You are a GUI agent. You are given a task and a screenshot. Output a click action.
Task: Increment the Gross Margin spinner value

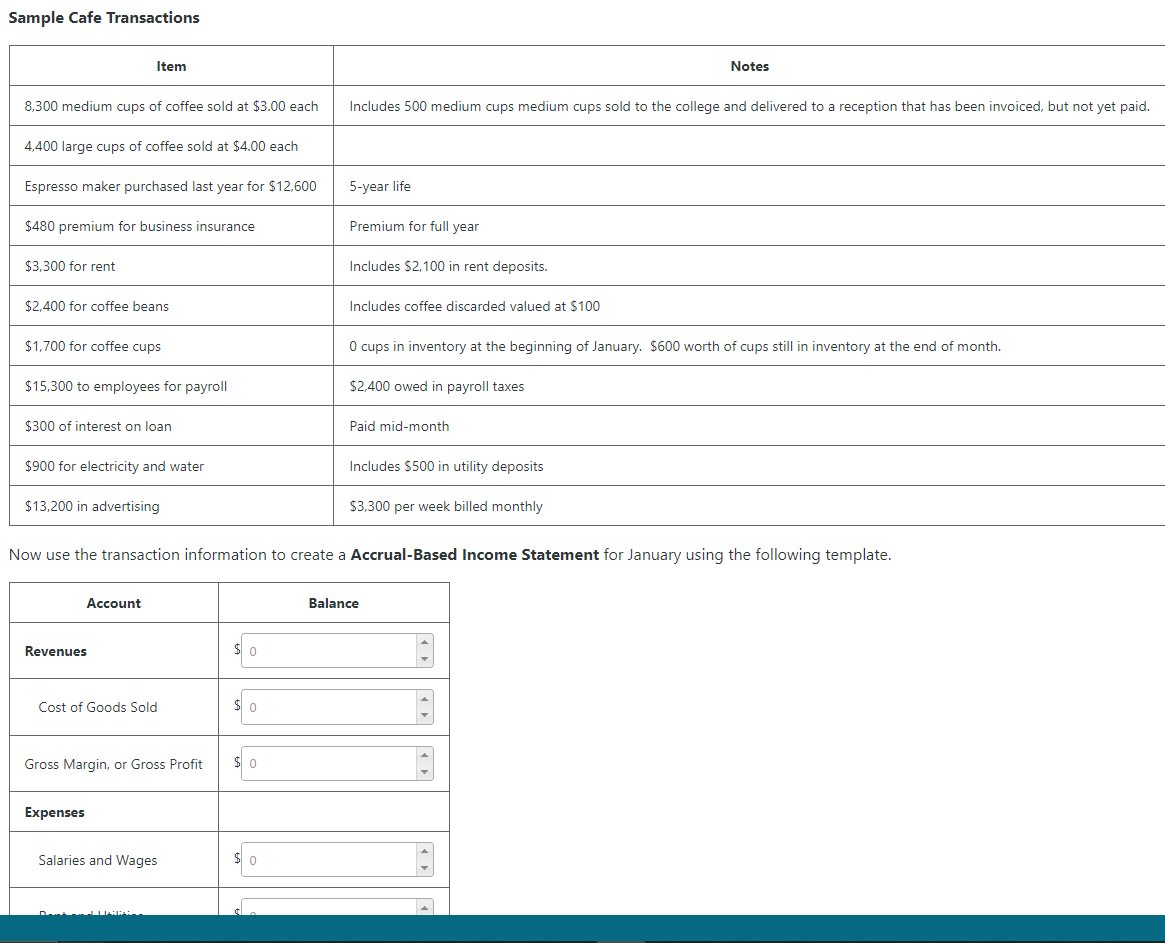pyautogui.click(x=422, y=757)
